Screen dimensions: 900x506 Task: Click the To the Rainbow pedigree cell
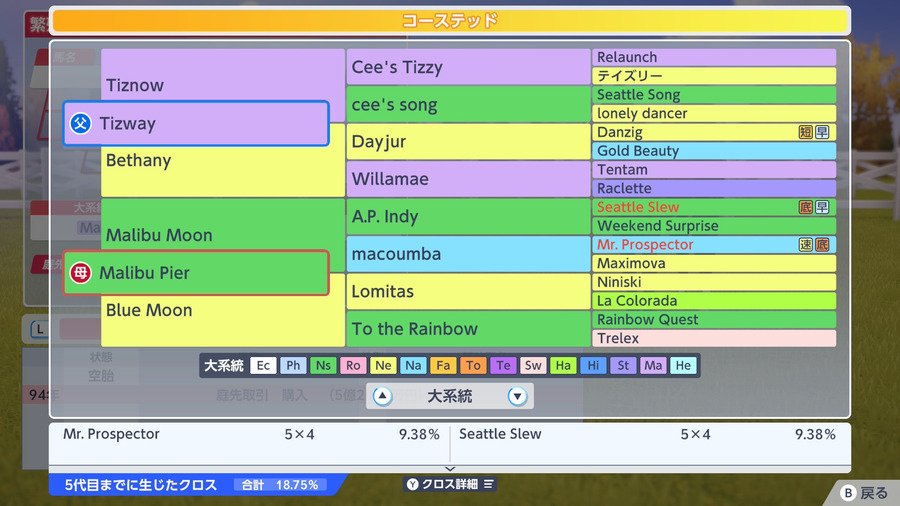468,329
